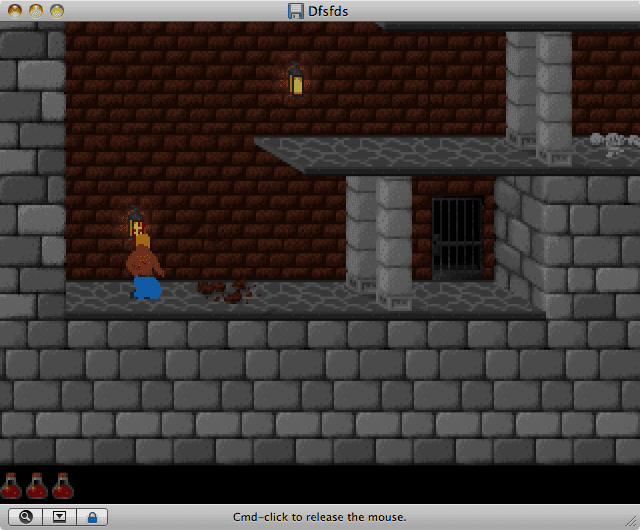Image resolution: width=640 pixels, height=530 pixels.
Task: Click the zoom window button in title bar
Action: pos(57,11)
